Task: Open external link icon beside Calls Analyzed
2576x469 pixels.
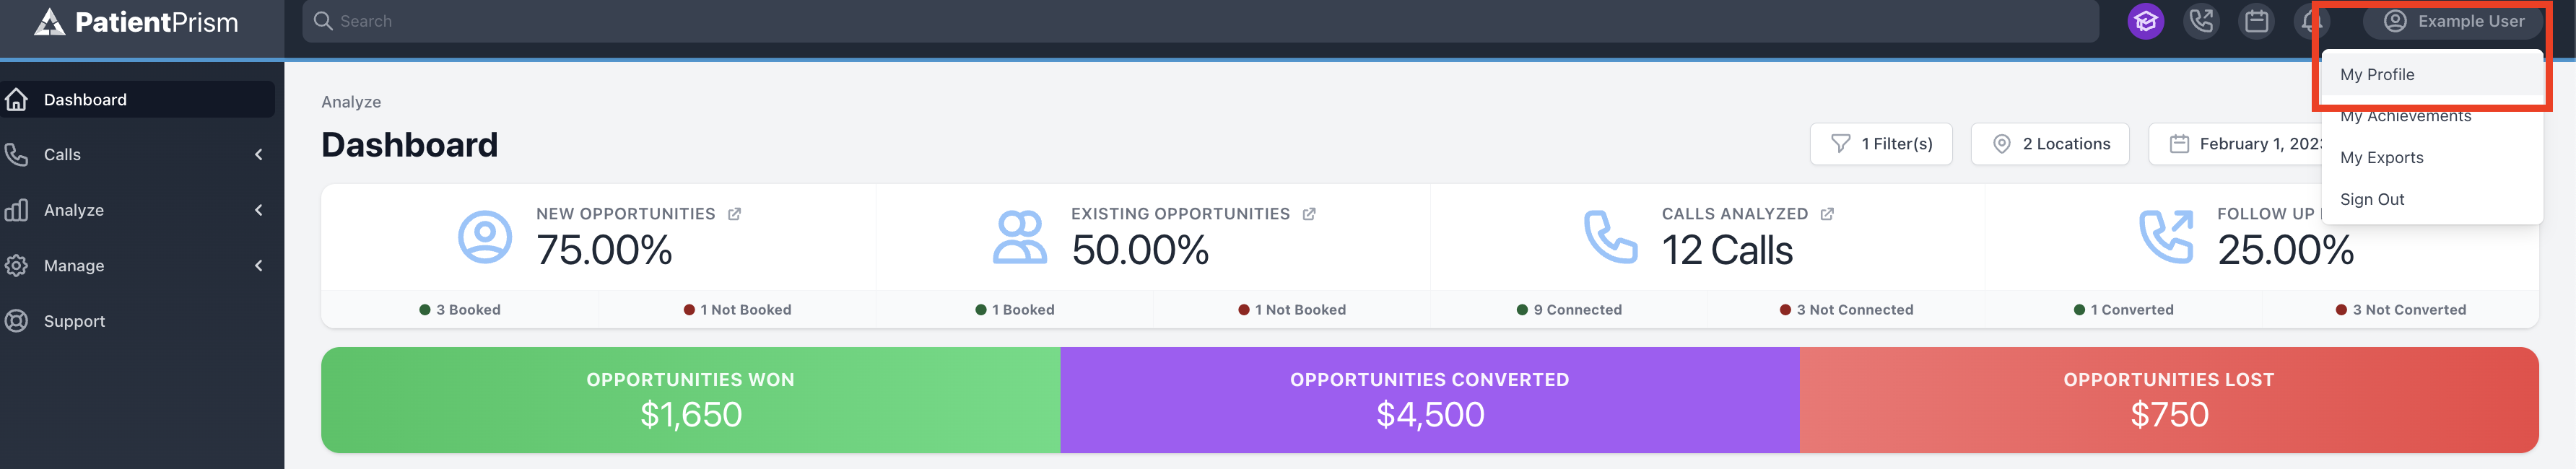Action: [x=1827, y=214]
